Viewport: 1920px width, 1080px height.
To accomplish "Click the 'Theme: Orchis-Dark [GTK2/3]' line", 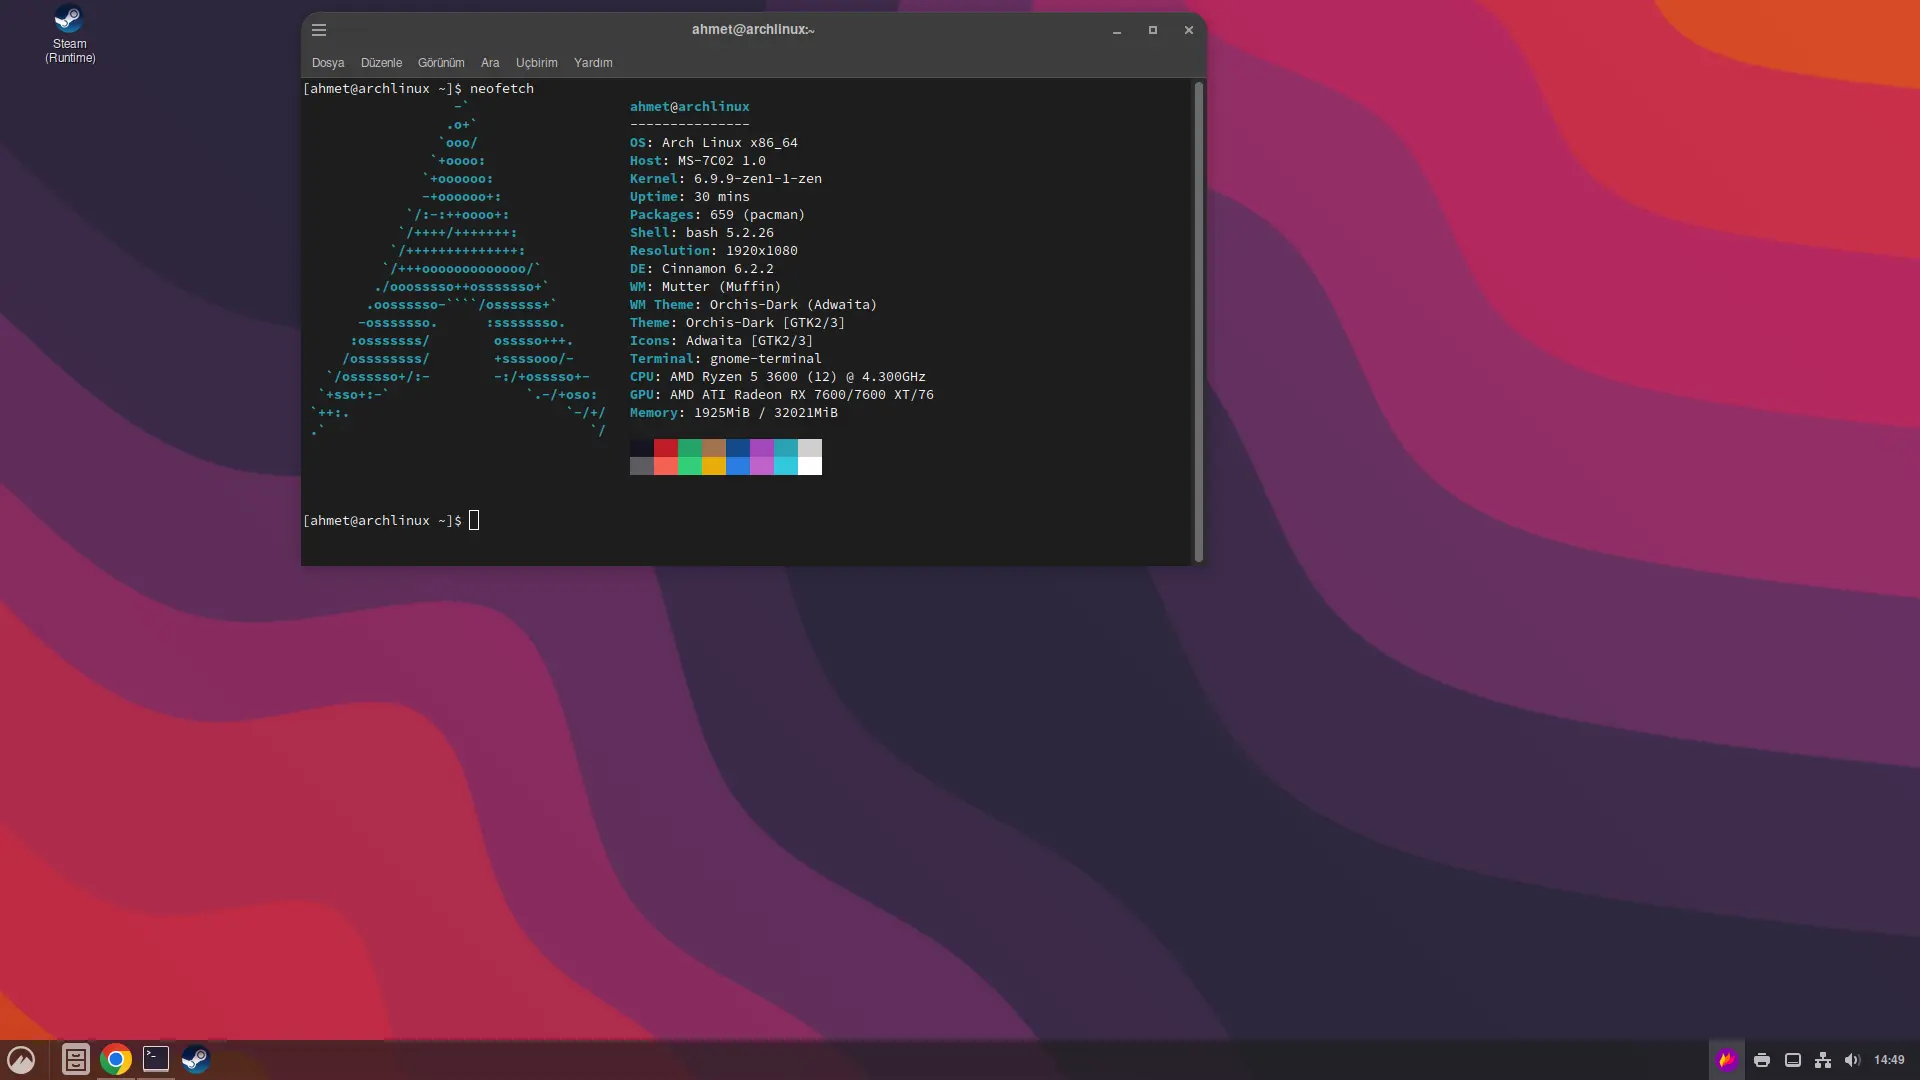I will [737, 323].
